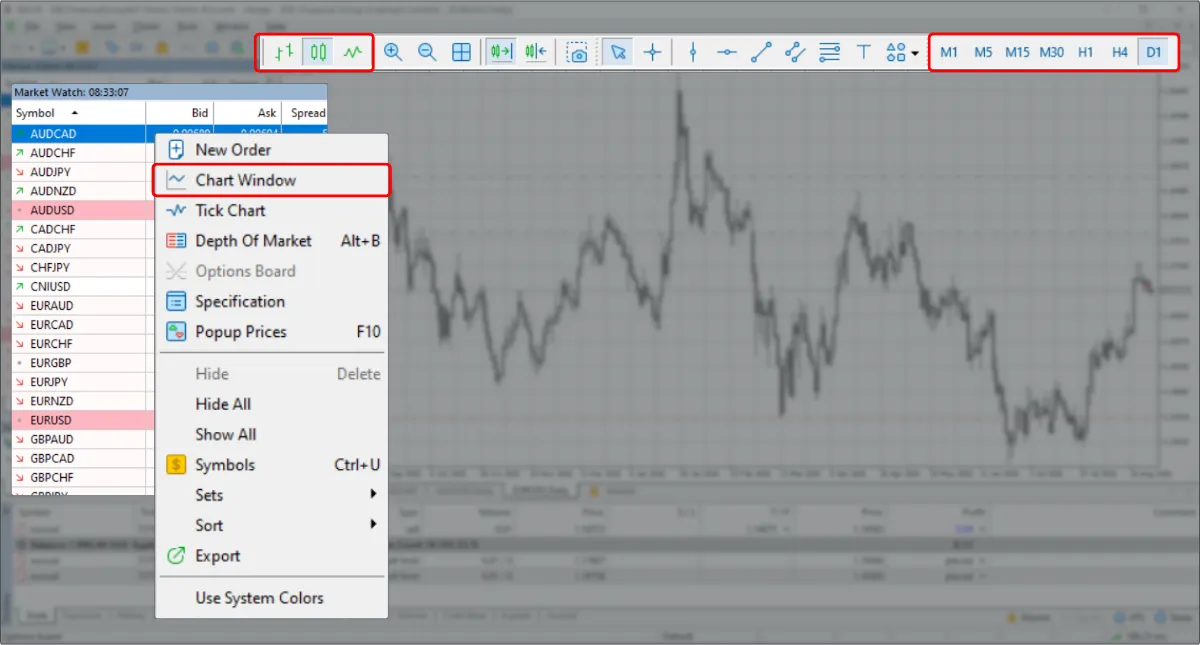Select AUDJPY row in Market Watch
The image size is (1200, 645).
click(x=83, y=172)
